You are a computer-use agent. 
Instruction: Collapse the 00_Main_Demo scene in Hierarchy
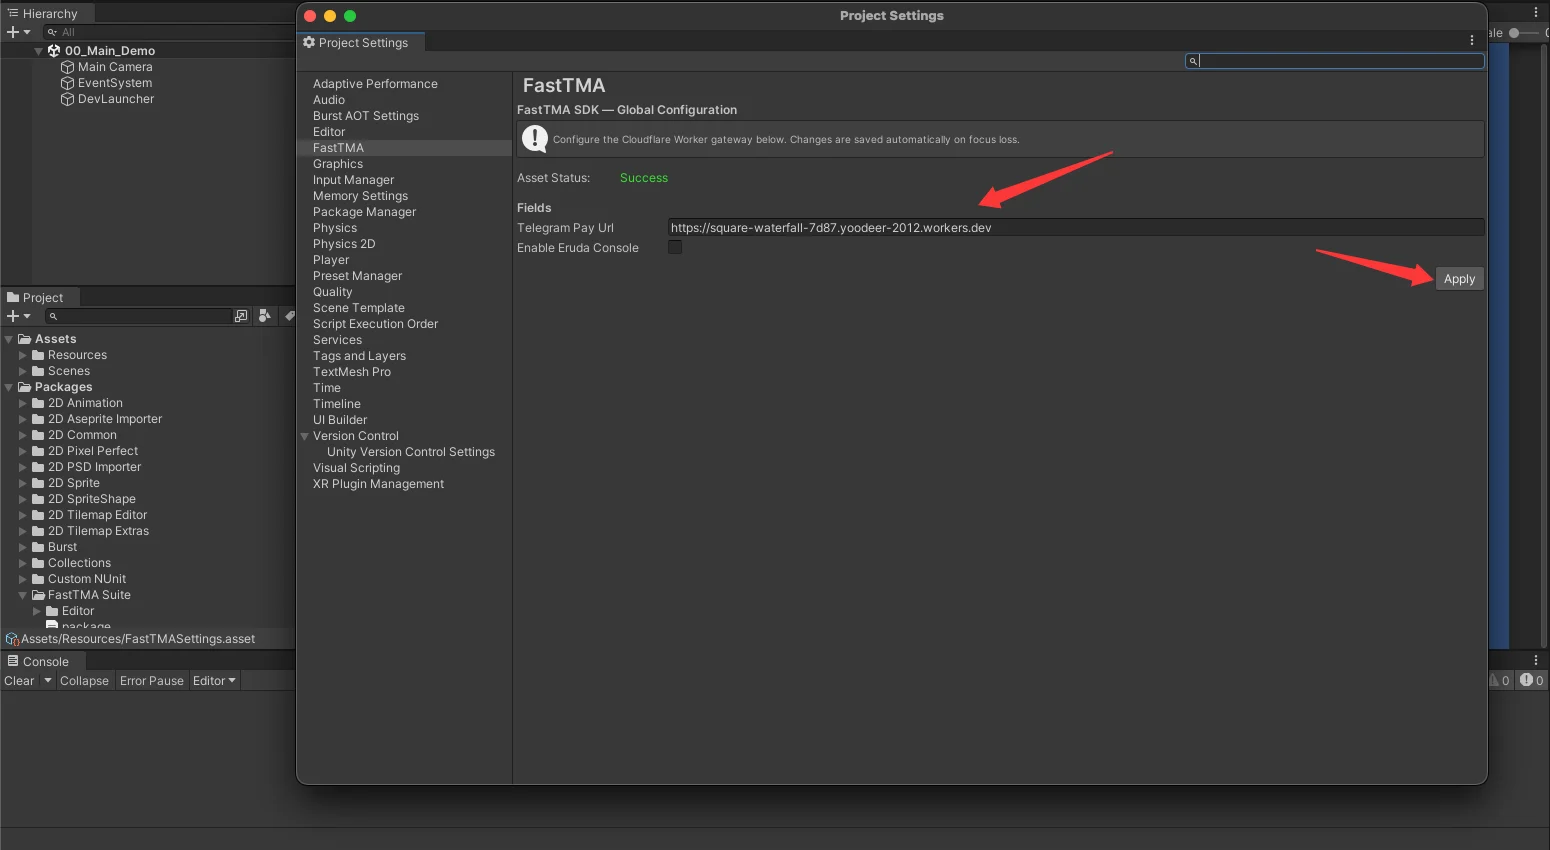point(38,50)
